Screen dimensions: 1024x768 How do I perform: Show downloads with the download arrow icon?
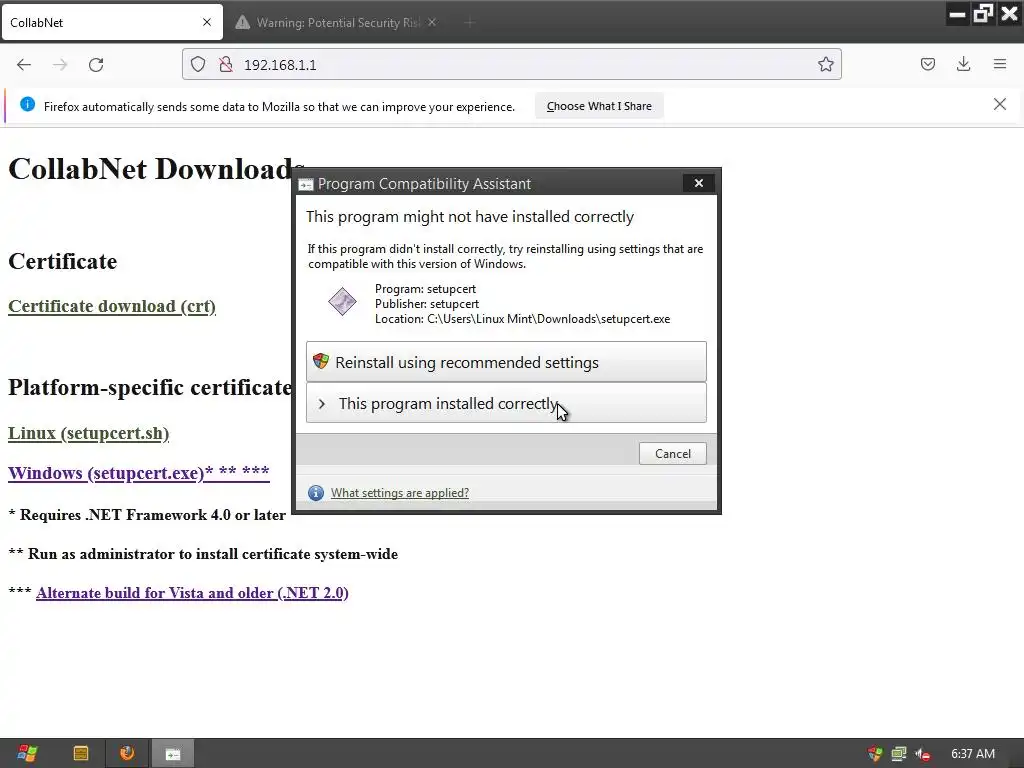click(x=963, y=64)
